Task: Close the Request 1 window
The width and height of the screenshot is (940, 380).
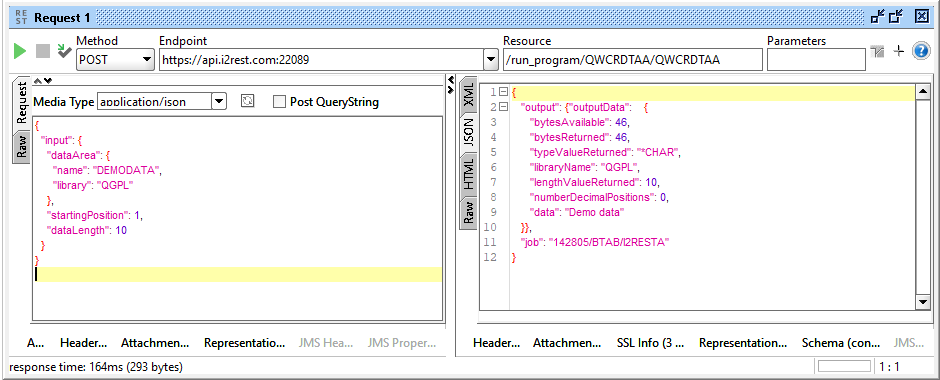Action: [921, 17]
